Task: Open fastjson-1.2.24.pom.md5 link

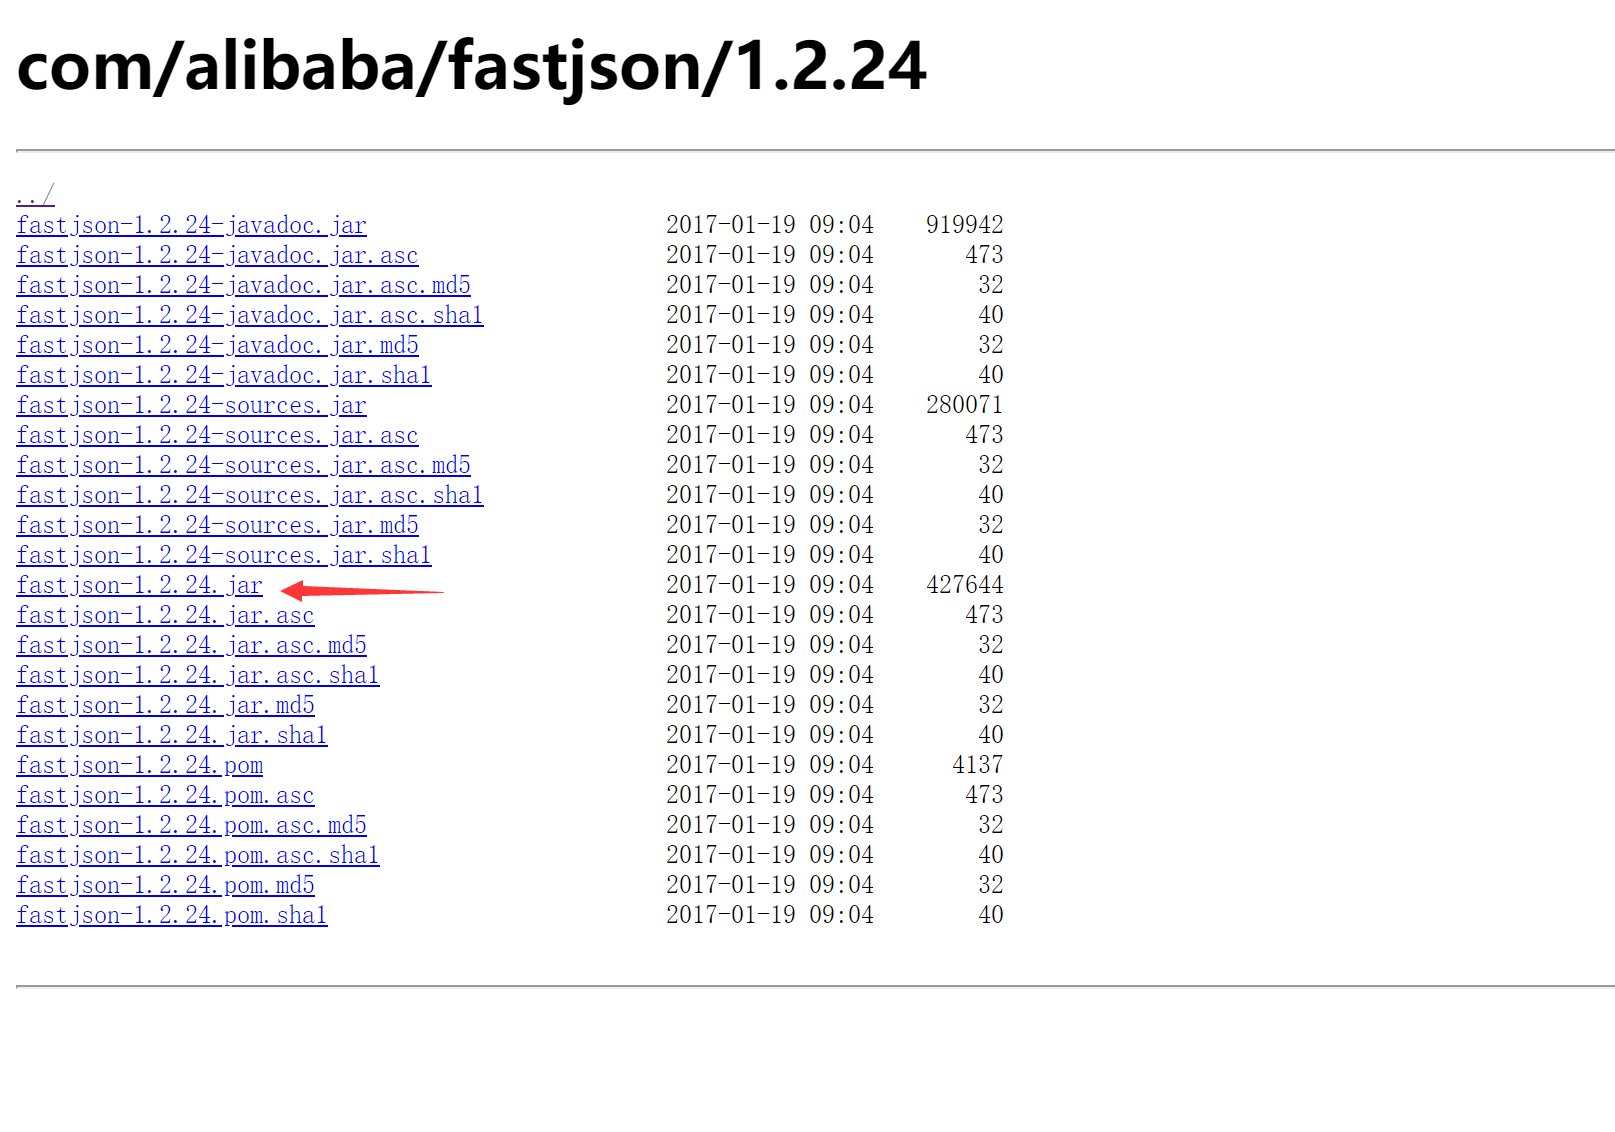Action: [166, 885]
